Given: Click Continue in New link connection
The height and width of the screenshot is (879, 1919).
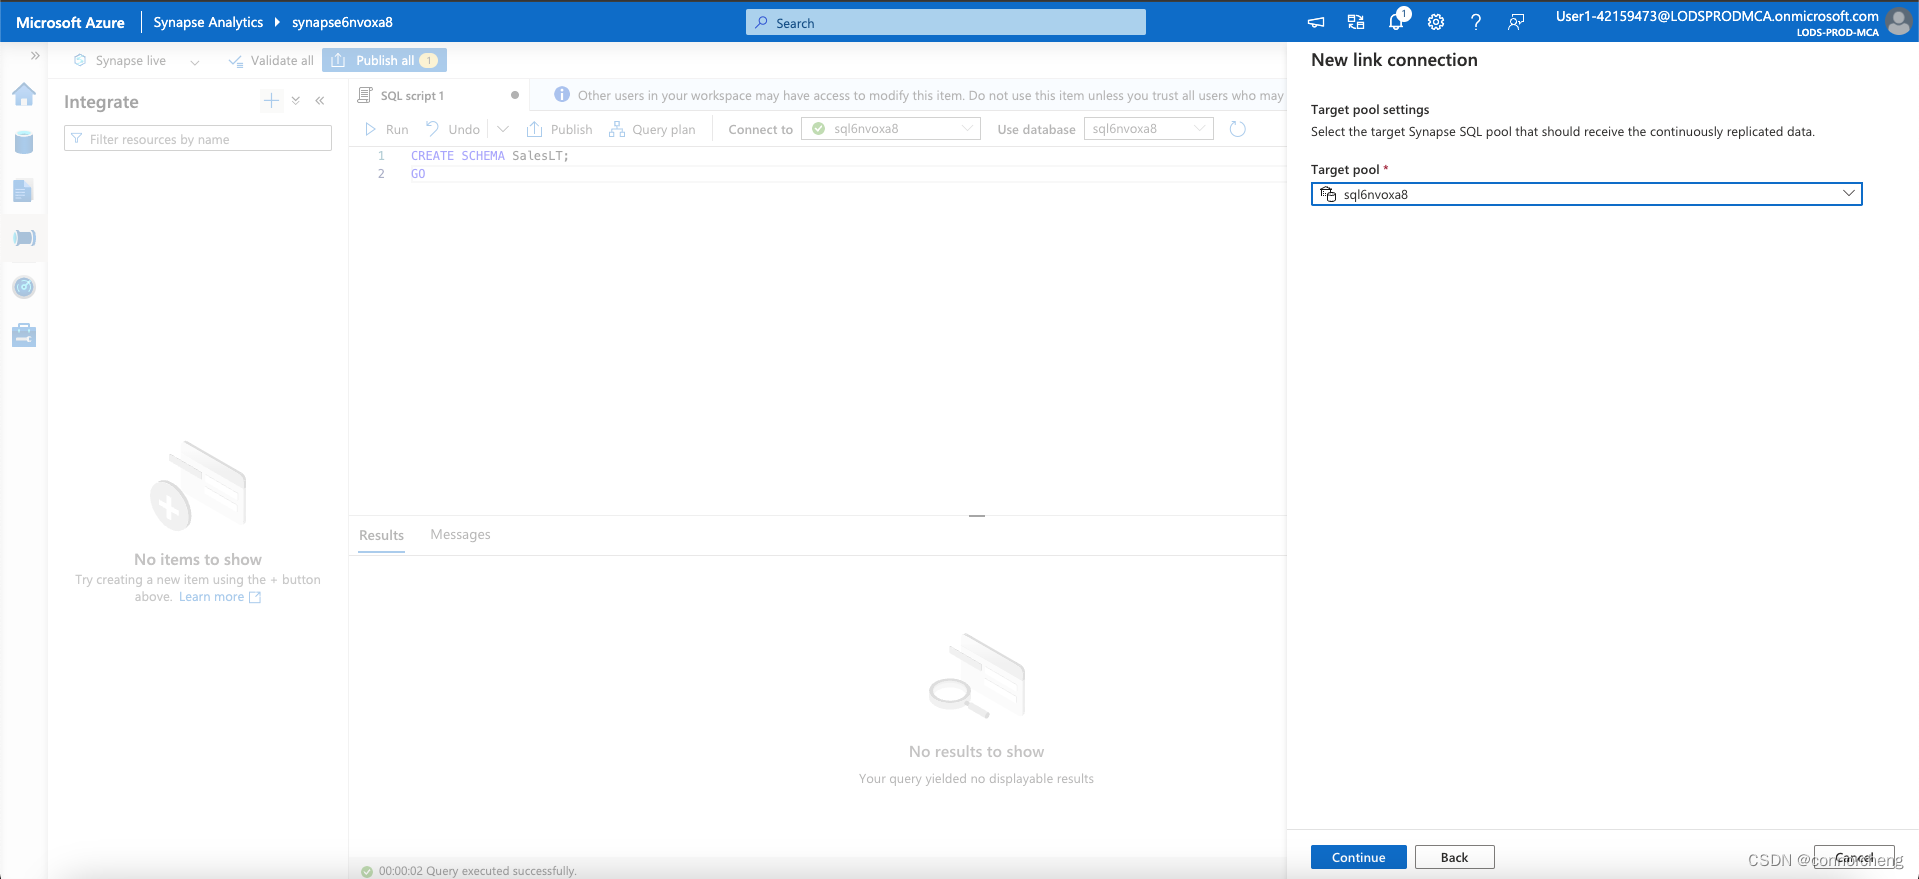Looking at the screenshot, I should coord(1358,857).
